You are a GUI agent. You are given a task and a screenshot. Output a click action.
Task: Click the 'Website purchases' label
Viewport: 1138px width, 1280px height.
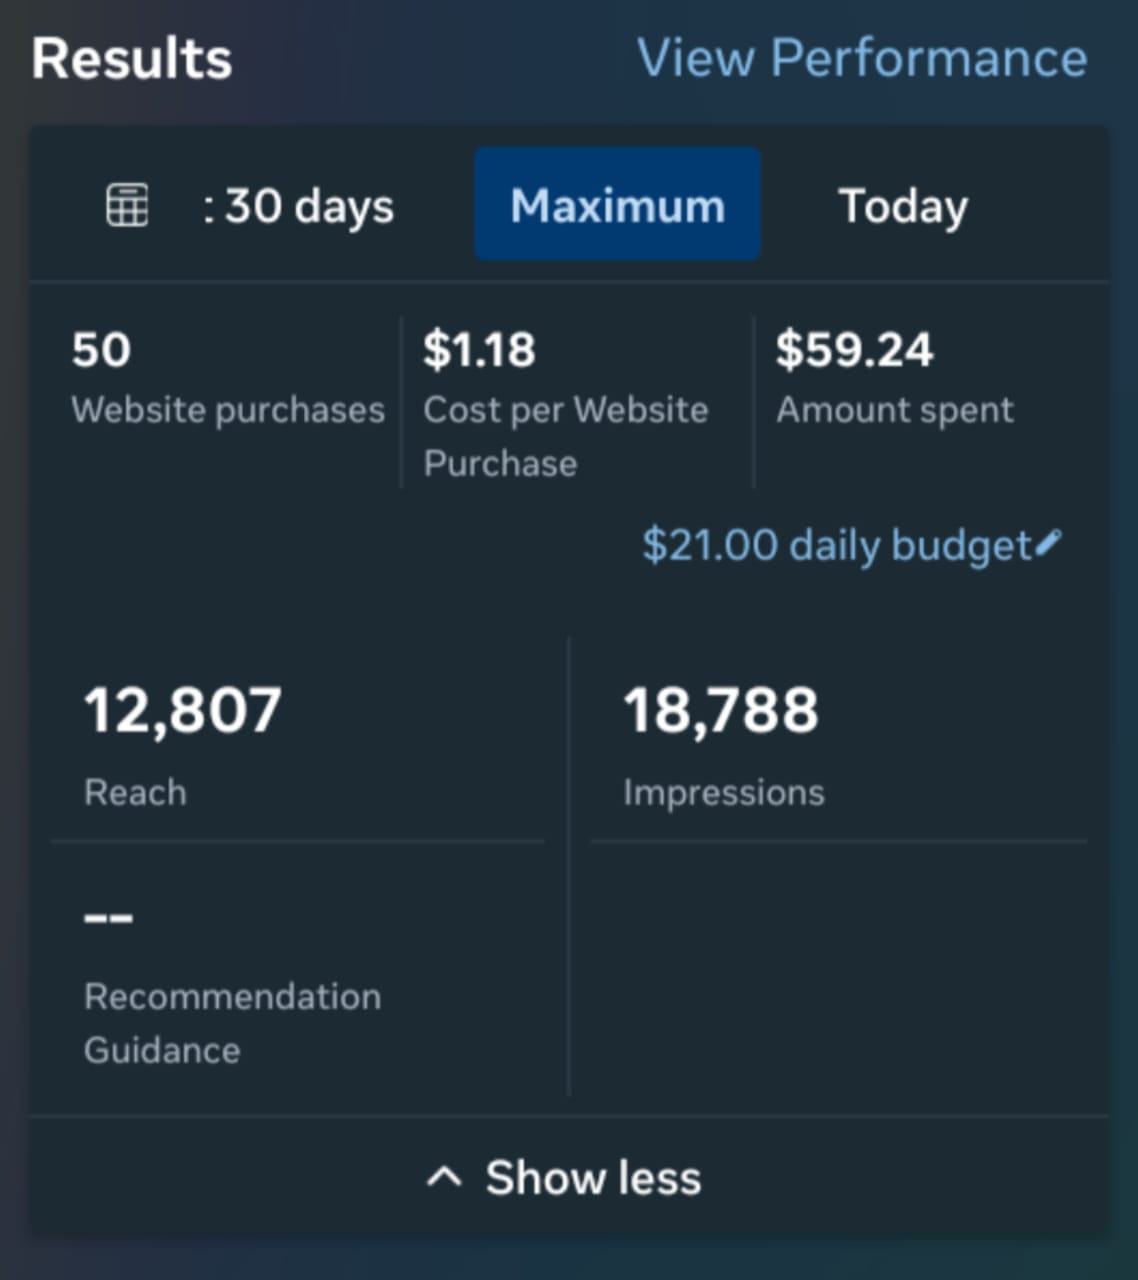[228, 410]
